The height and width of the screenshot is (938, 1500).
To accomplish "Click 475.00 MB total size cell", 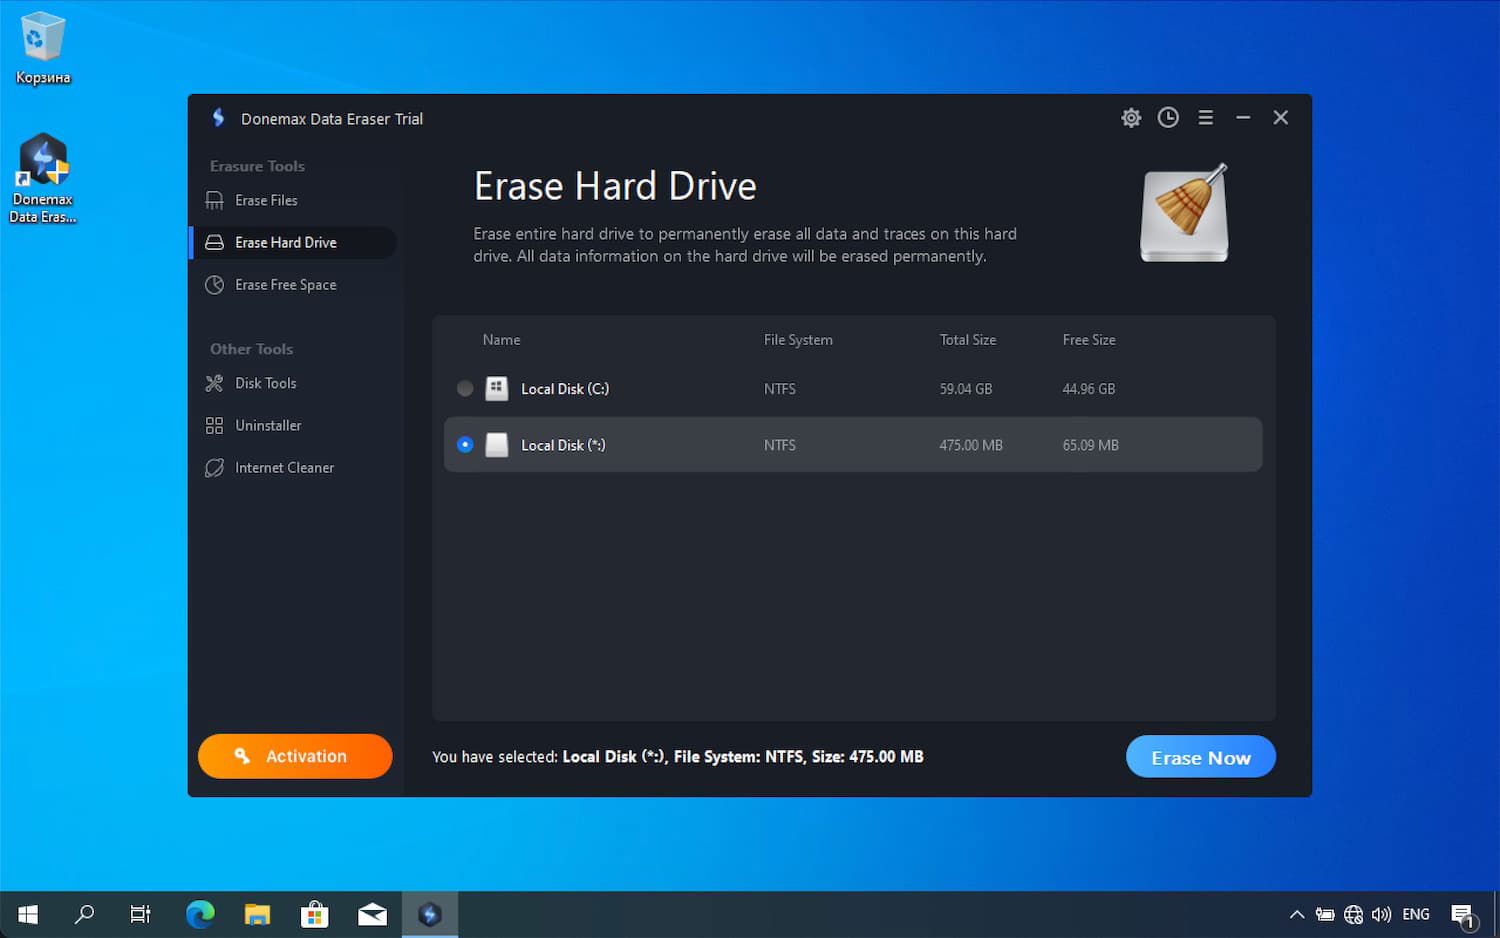I will click(x=971, y=445).
